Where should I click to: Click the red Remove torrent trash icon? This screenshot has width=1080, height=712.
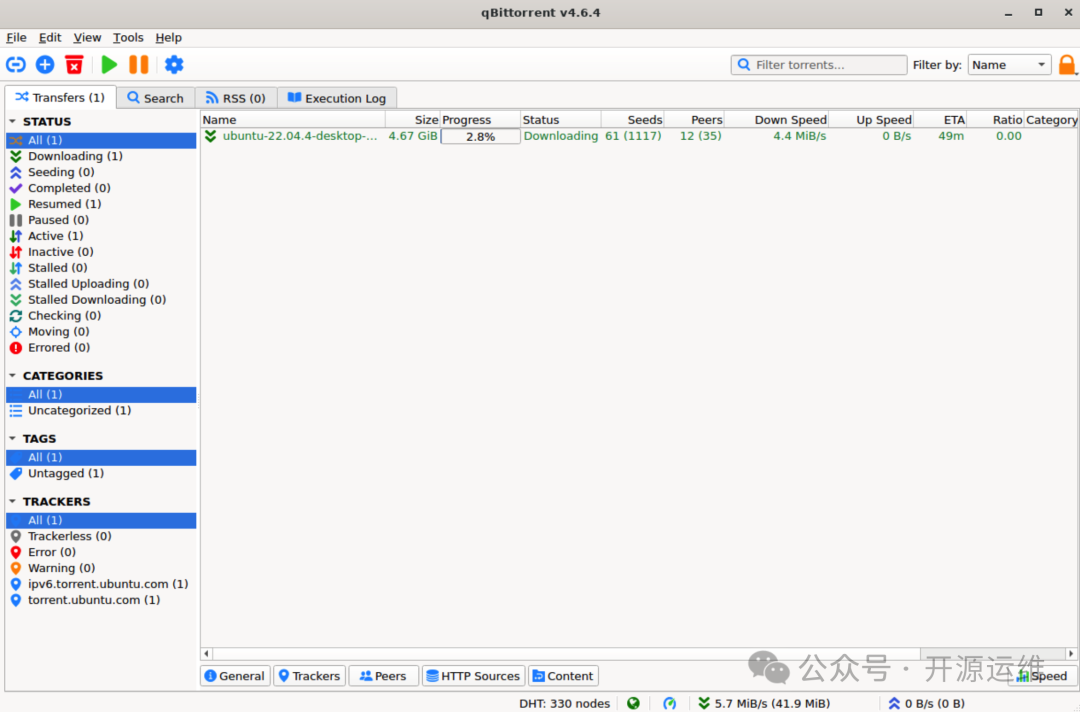tap(74, 65)
